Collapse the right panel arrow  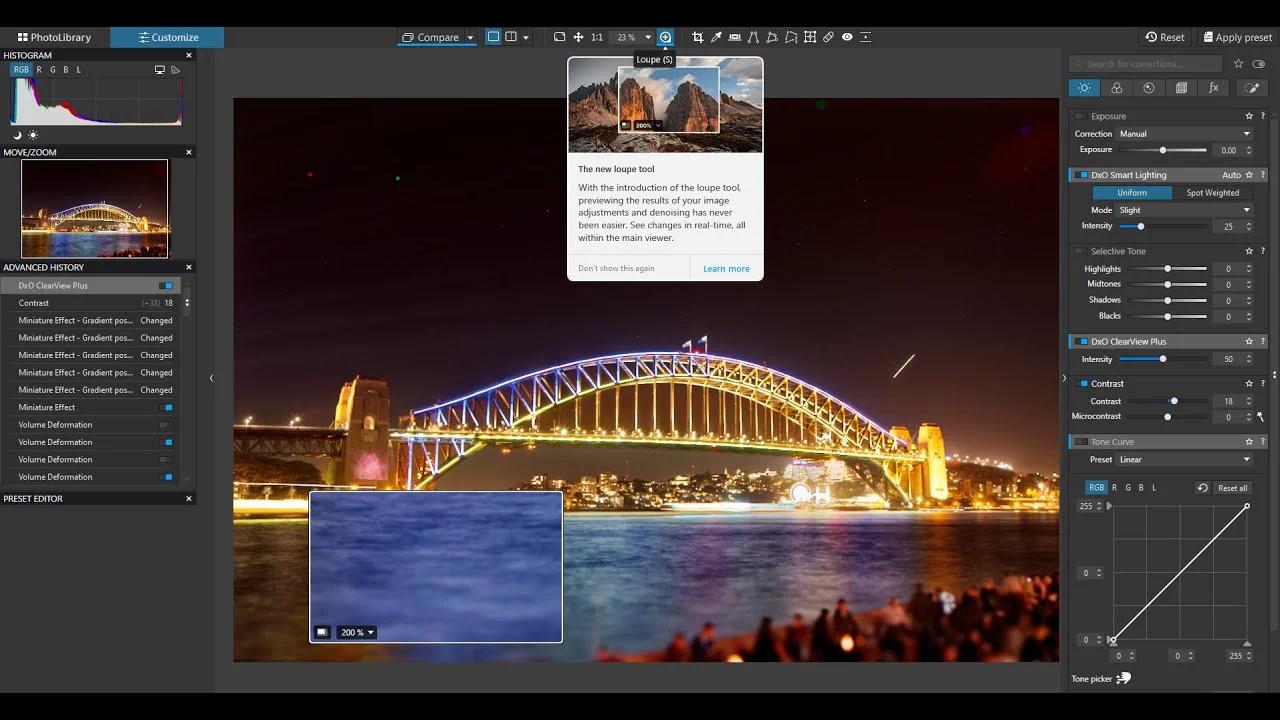point(1064,378)
